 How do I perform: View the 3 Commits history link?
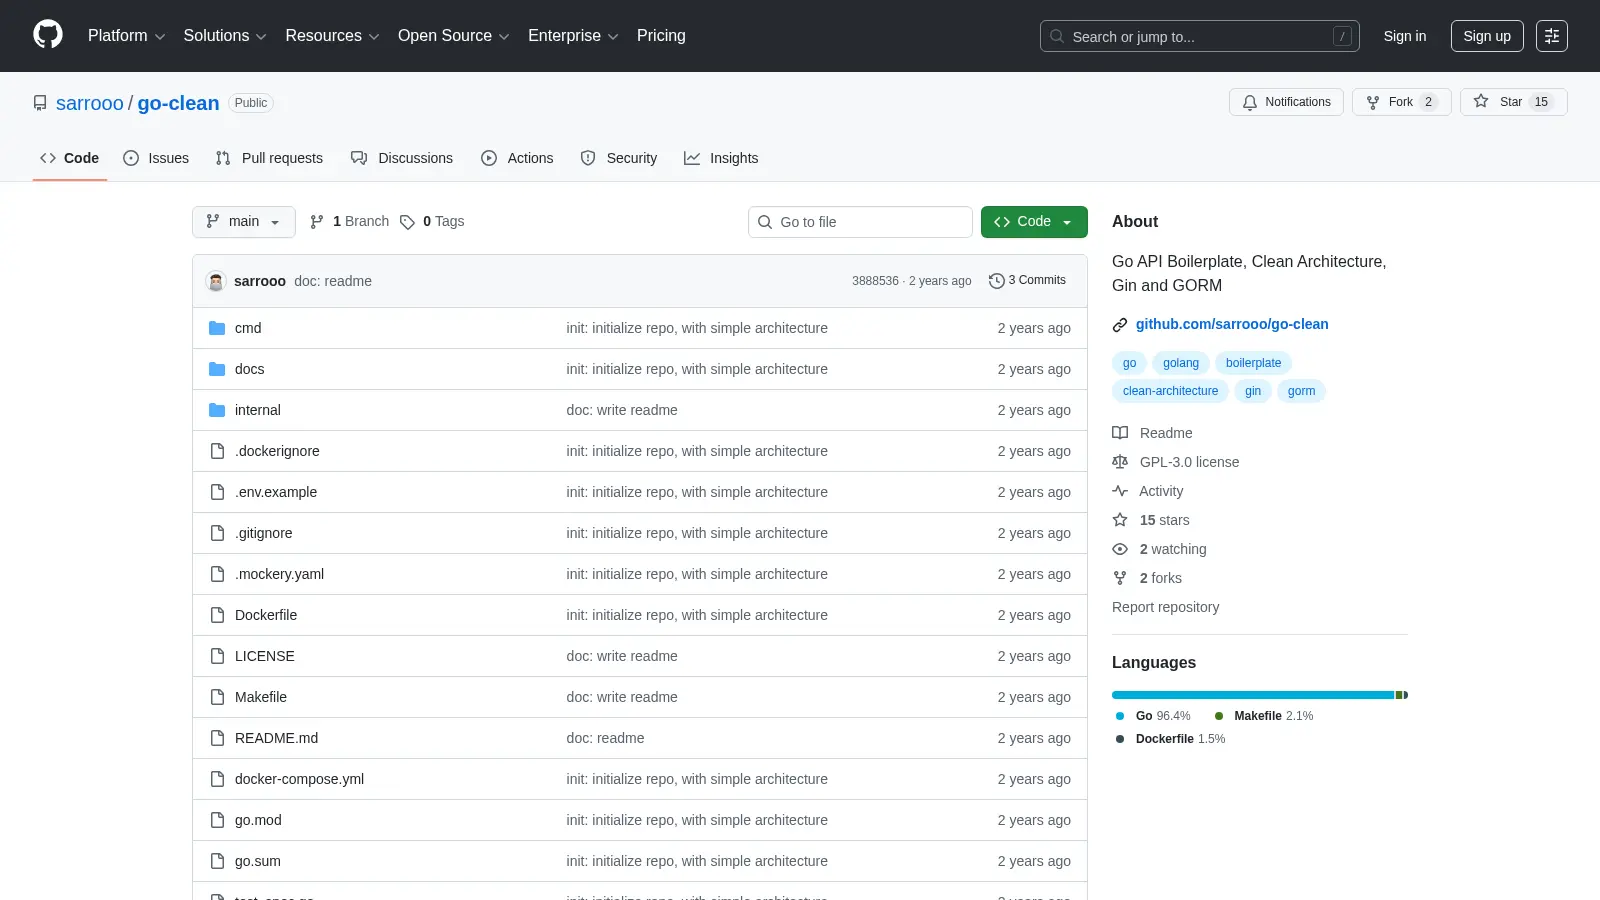(1027, 281)
